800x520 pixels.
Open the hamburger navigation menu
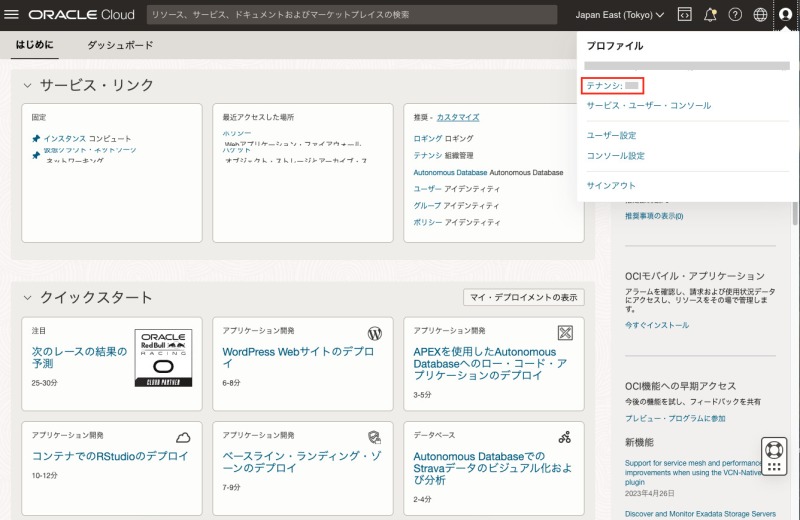12,15
